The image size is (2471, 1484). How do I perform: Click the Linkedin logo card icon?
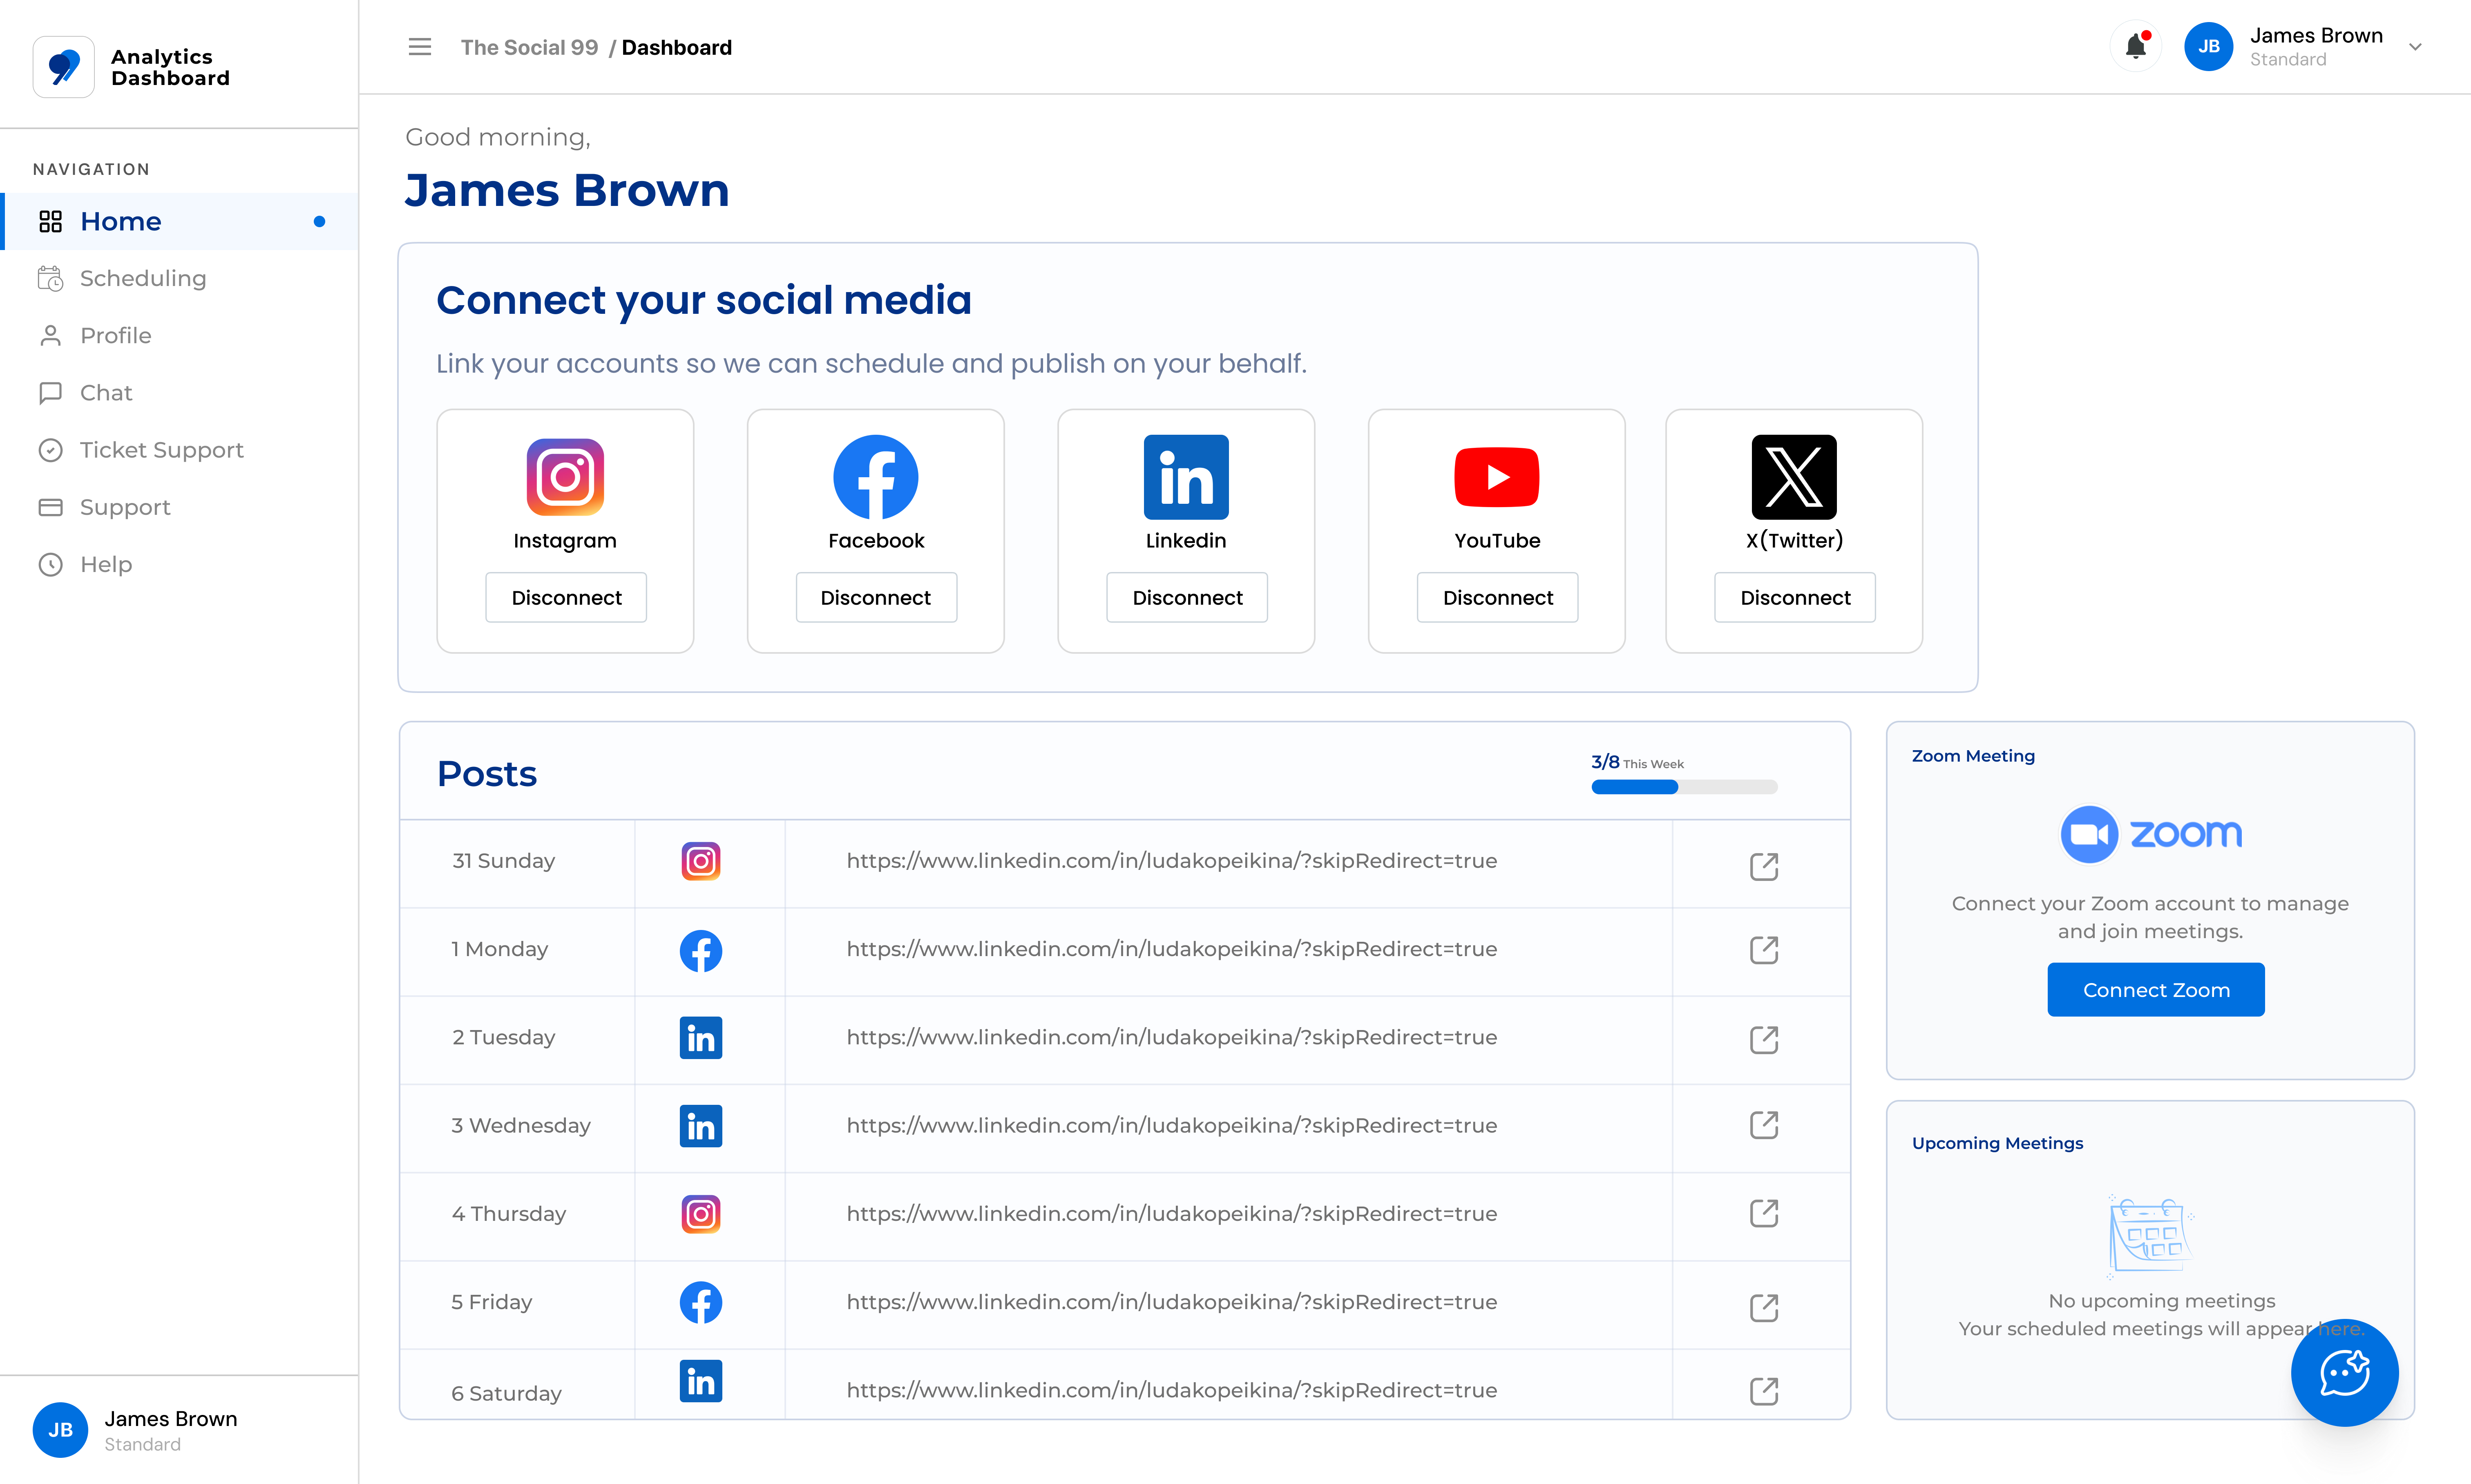tap(1186, 477)
